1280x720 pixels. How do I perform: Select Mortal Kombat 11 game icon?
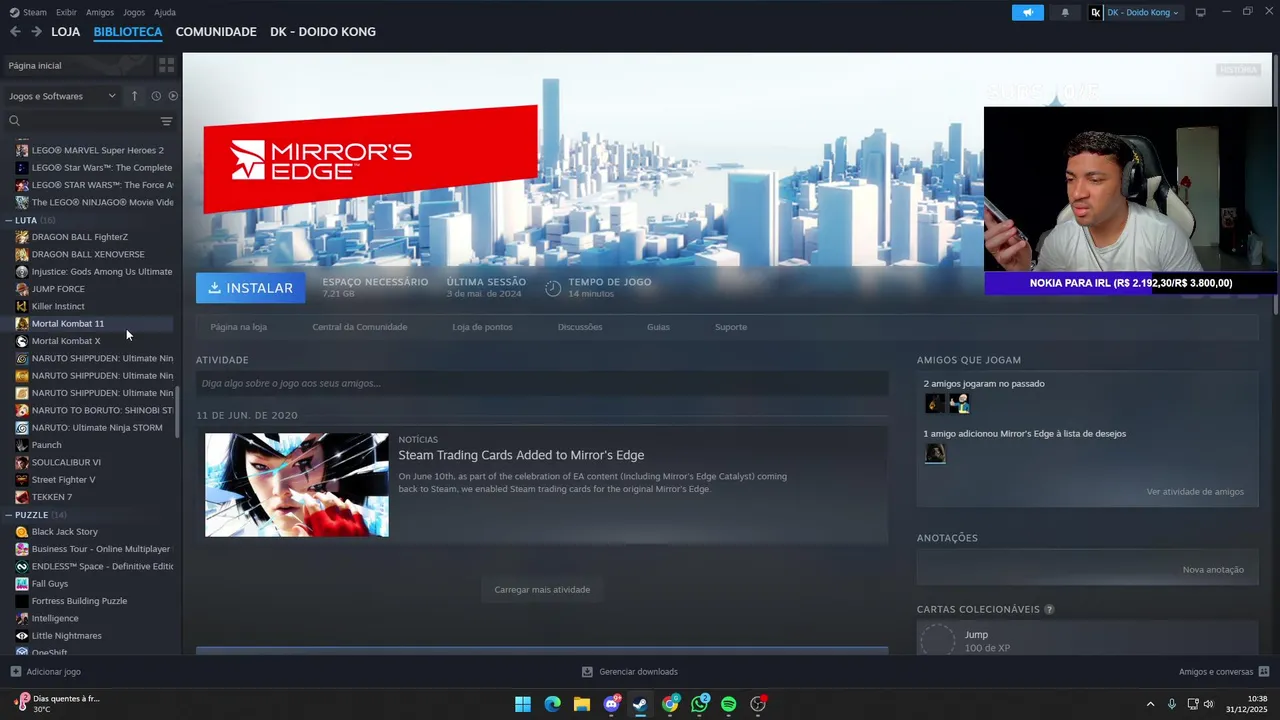tap(22, 324)
